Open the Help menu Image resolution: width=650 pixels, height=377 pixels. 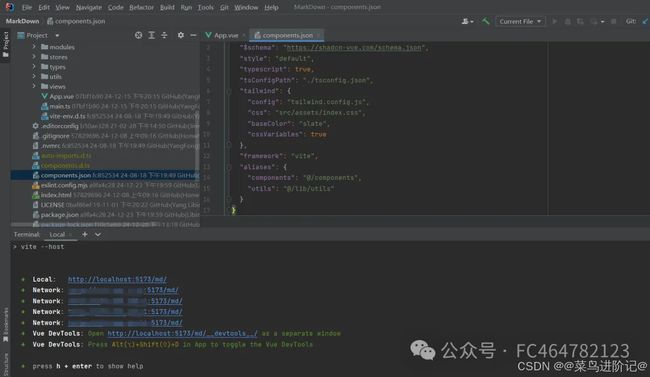pyautogui.click(x=272, y=7)
